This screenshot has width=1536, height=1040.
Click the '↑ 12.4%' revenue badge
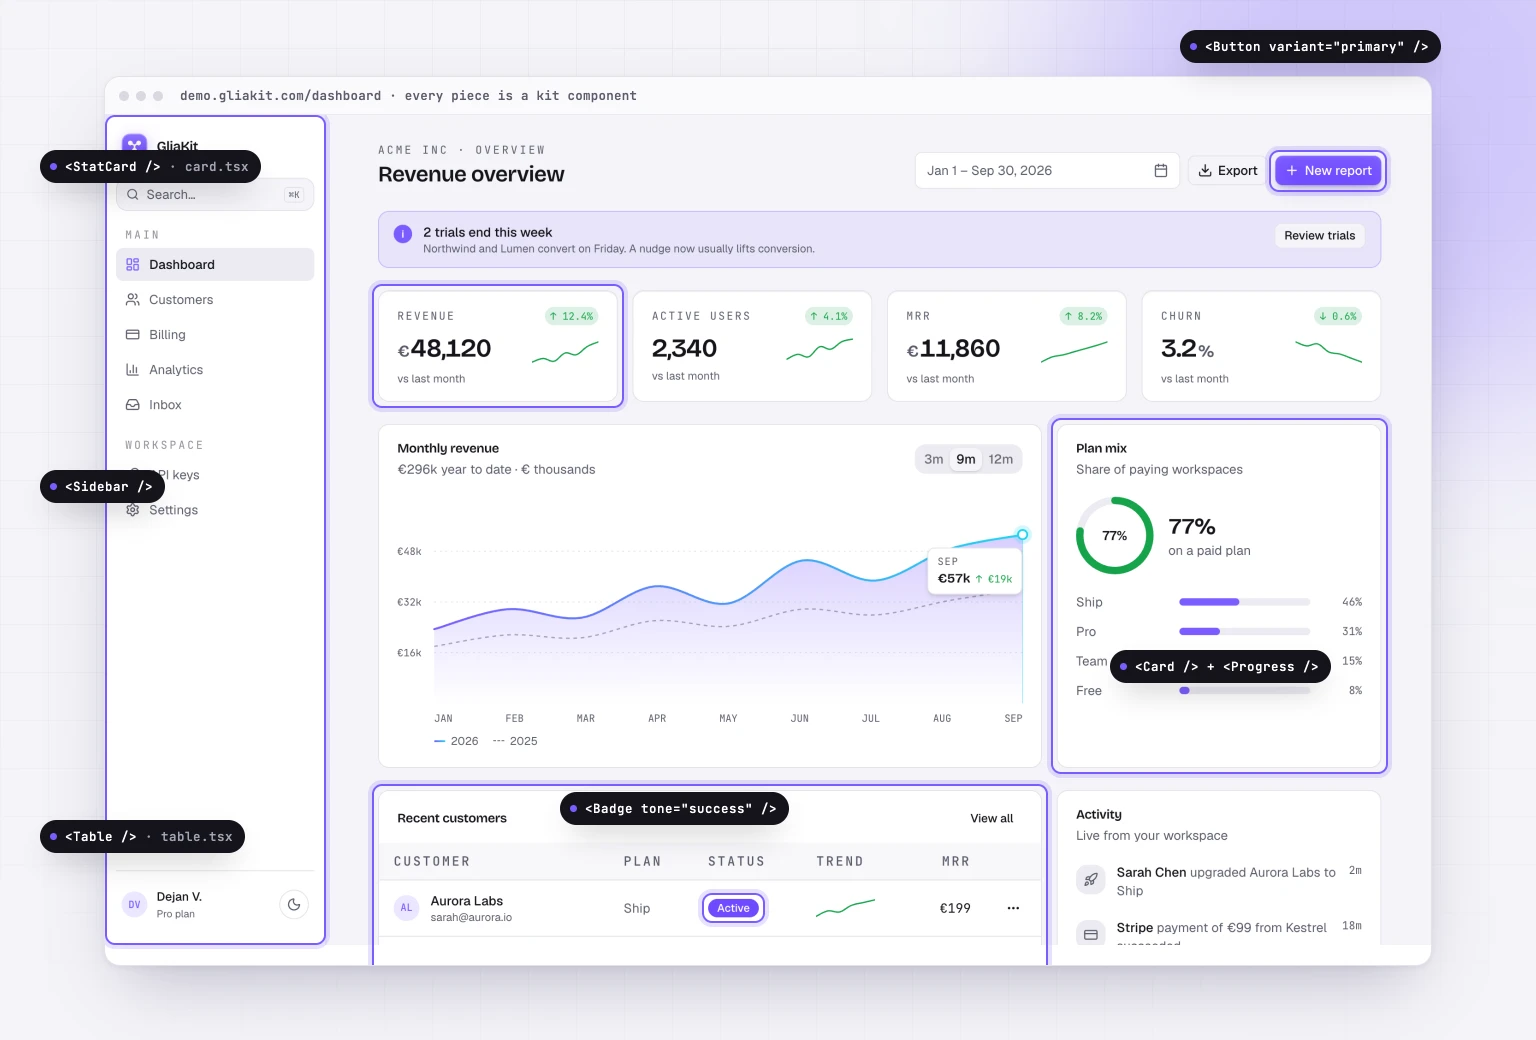tap(571, 316)
